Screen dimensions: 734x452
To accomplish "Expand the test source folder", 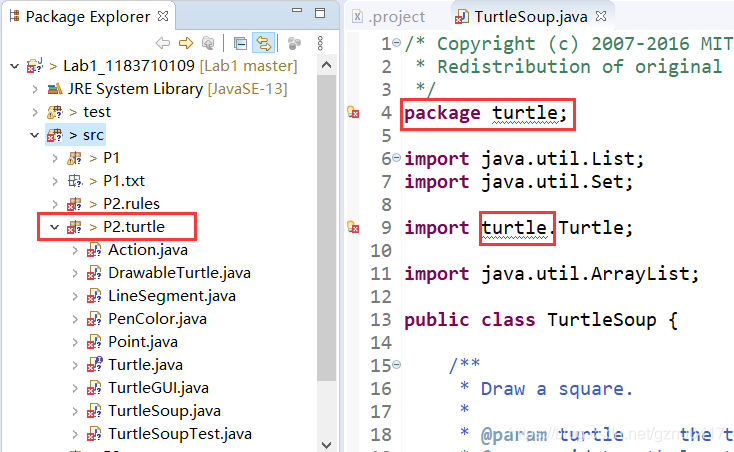I will tap(35, 112).
